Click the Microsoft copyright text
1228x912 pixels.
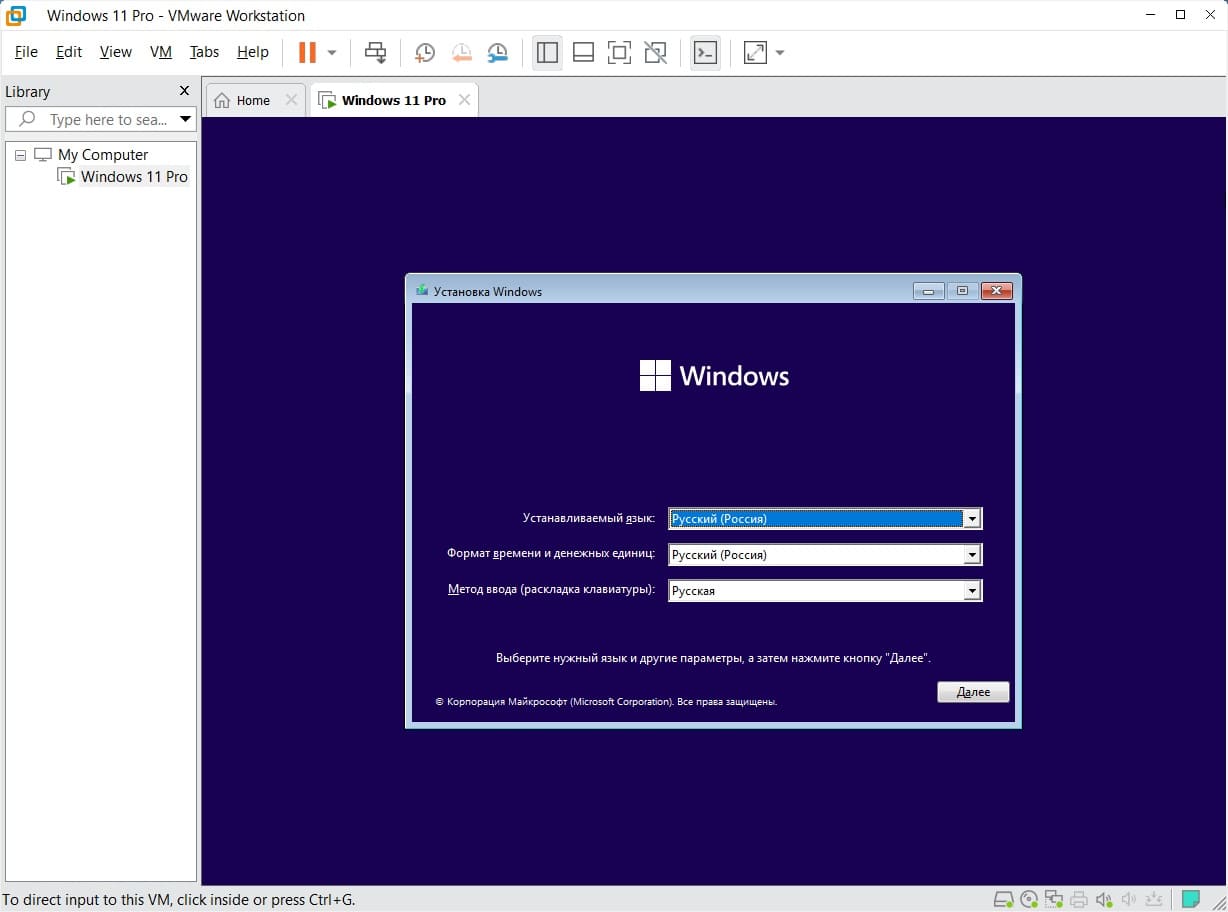606,702
